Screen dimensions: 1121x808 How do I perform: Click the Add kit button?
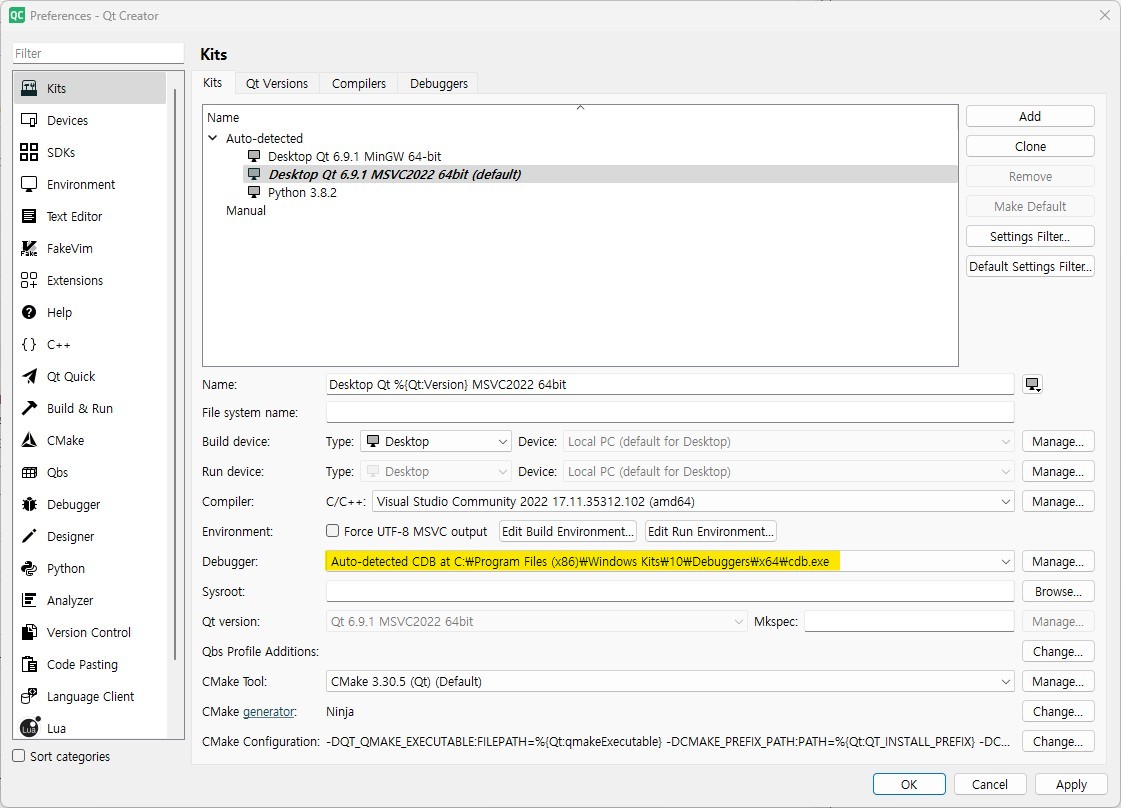1030,117
